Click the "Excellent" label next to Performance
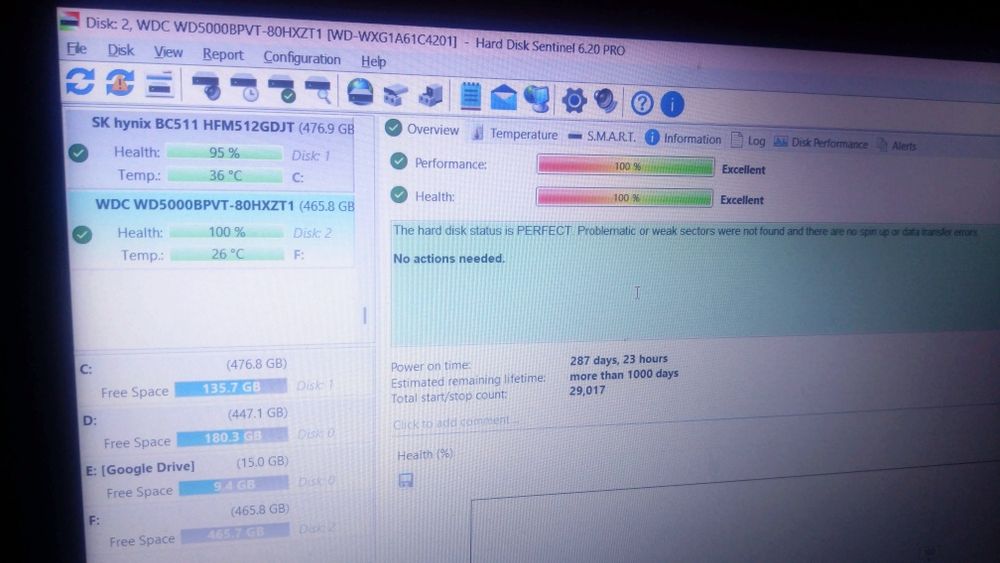This screenshot has width=1000, height=563. coord(743,170)
